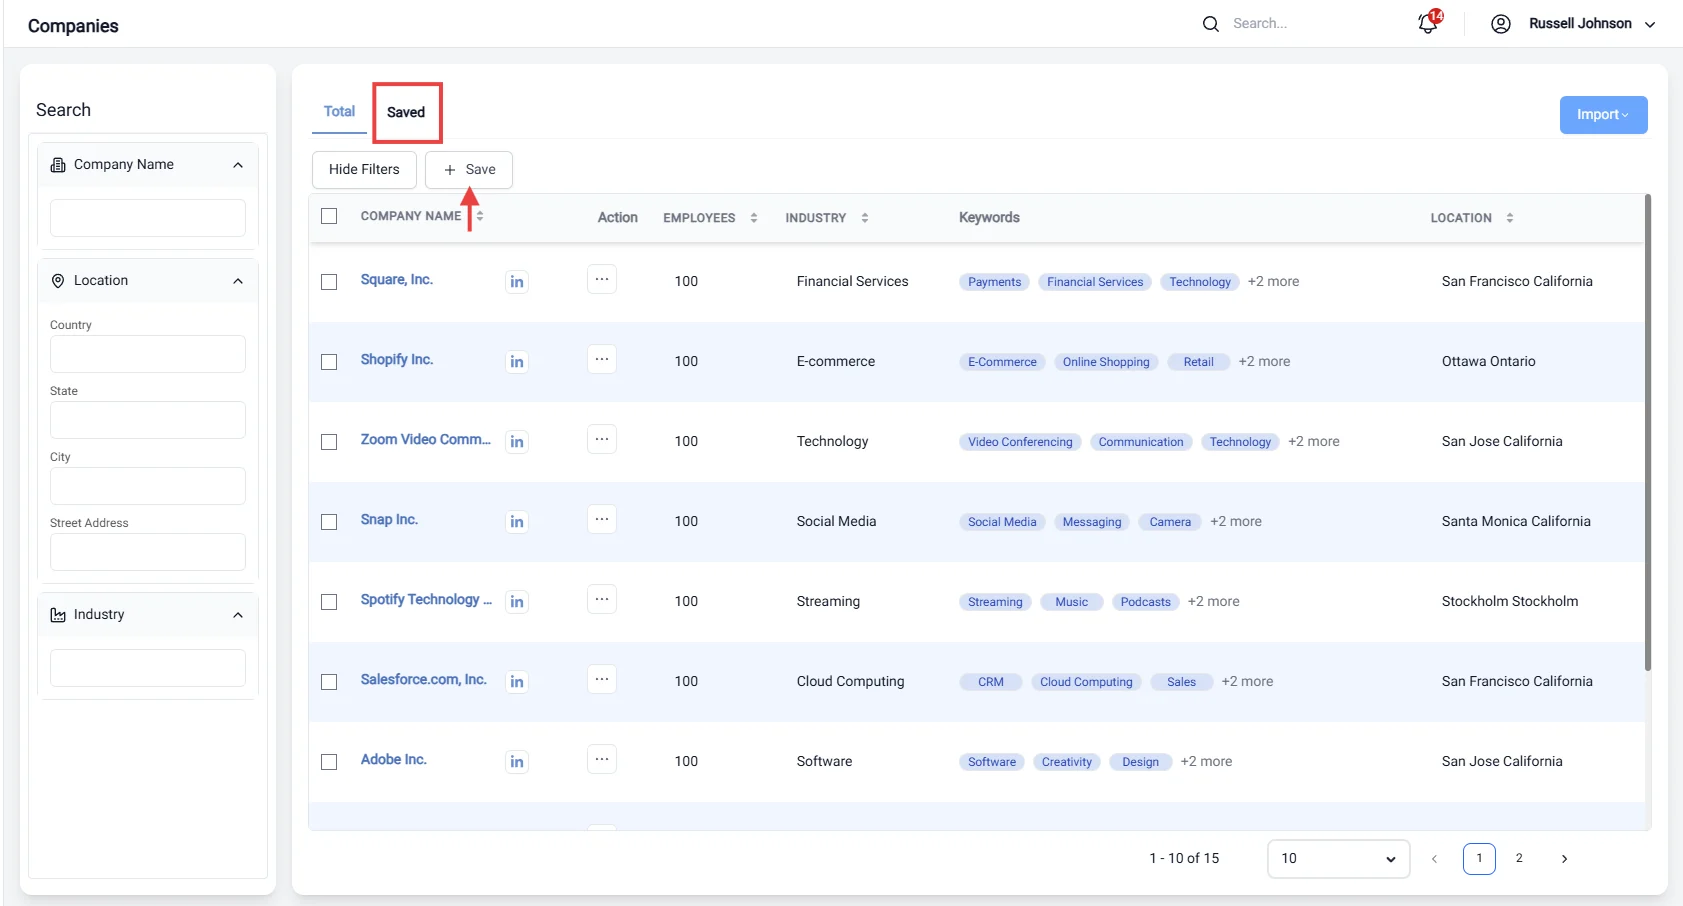This screenshot has height=906, width=1683.
Task: Go to page 1
Action: pos(1479,859)
